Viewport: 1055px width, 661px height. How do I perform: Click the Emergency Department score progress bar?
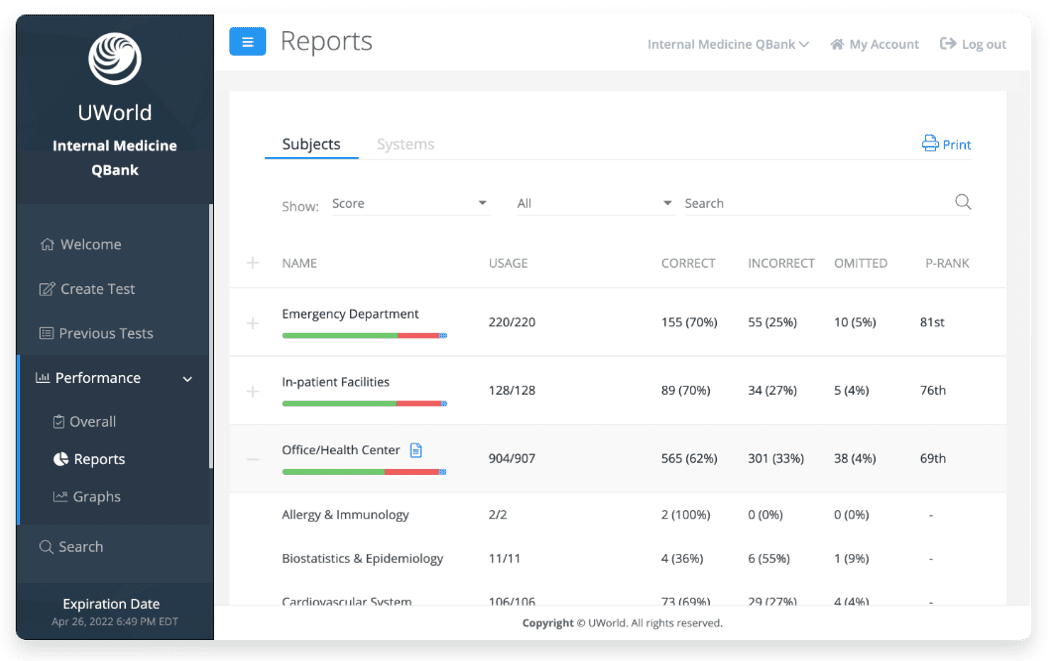[x=364, y=335]
